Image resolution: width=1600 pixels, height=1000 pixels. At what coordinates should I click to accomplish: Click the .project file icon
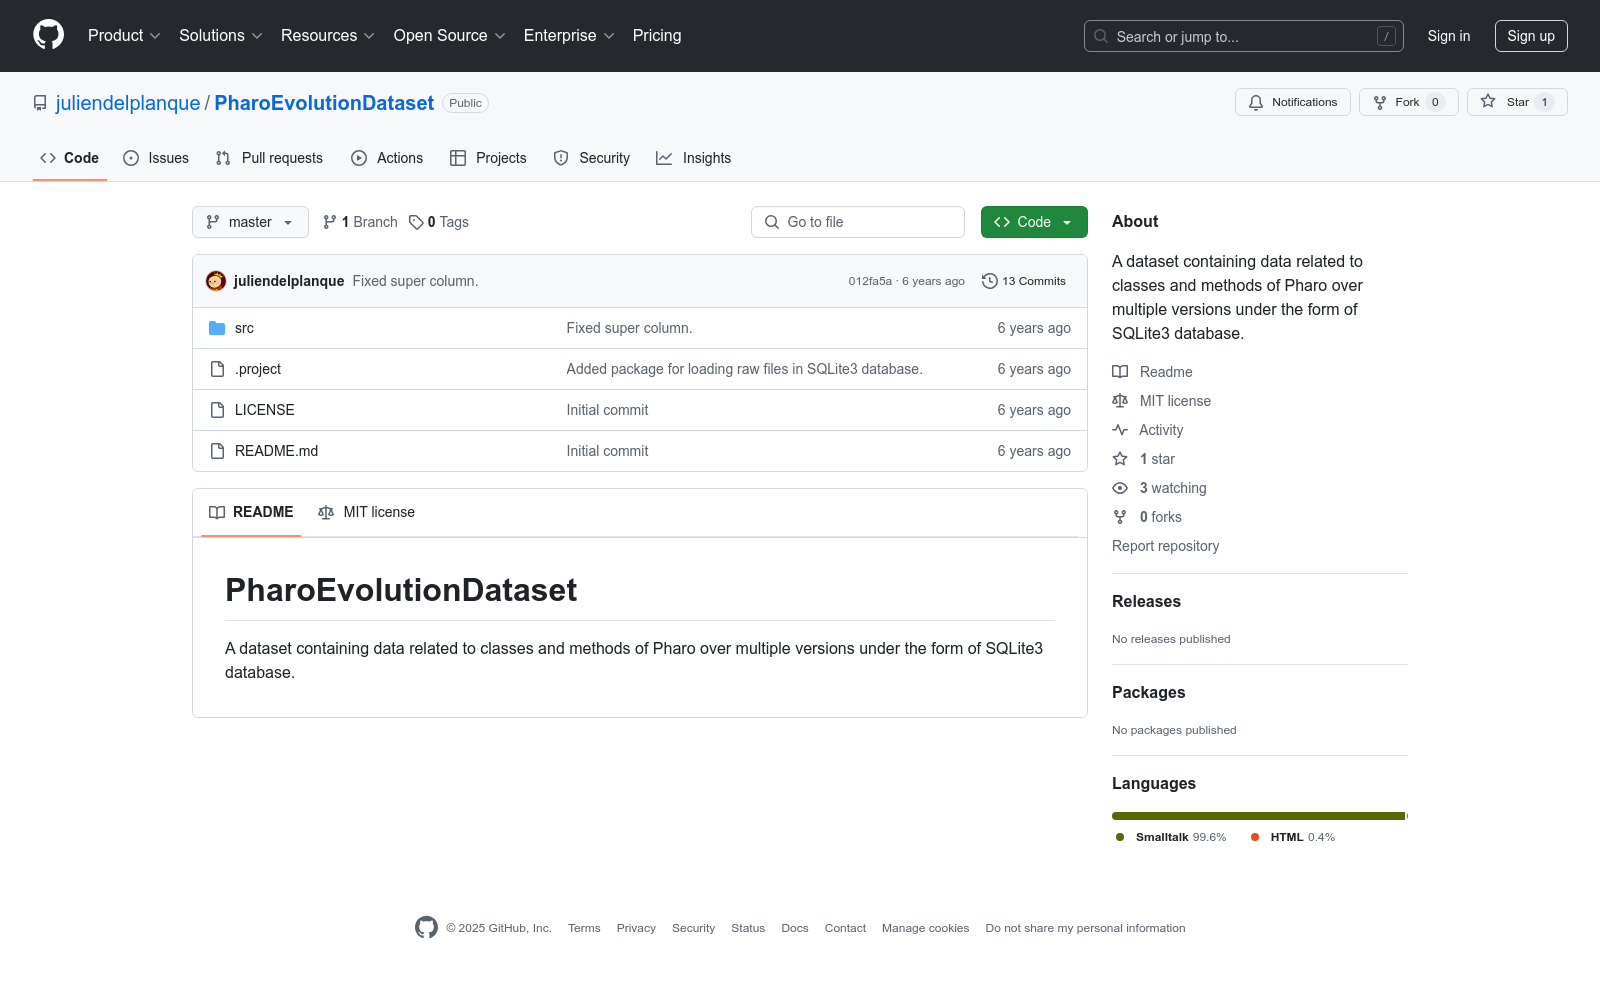point(217,369)
